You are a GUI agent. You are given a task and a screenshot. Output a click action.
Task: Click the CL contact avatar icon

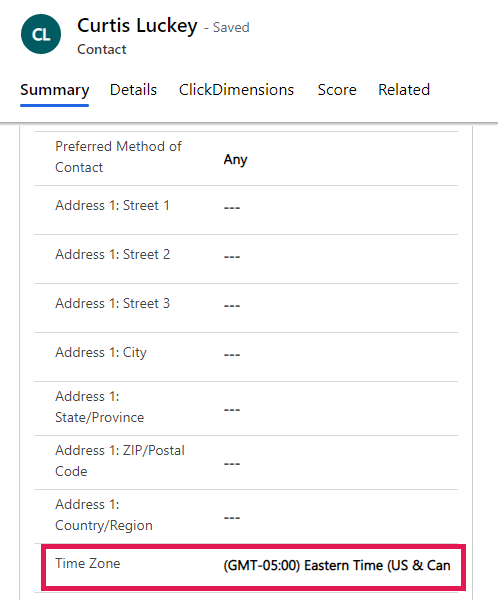(x=41, y=34)
